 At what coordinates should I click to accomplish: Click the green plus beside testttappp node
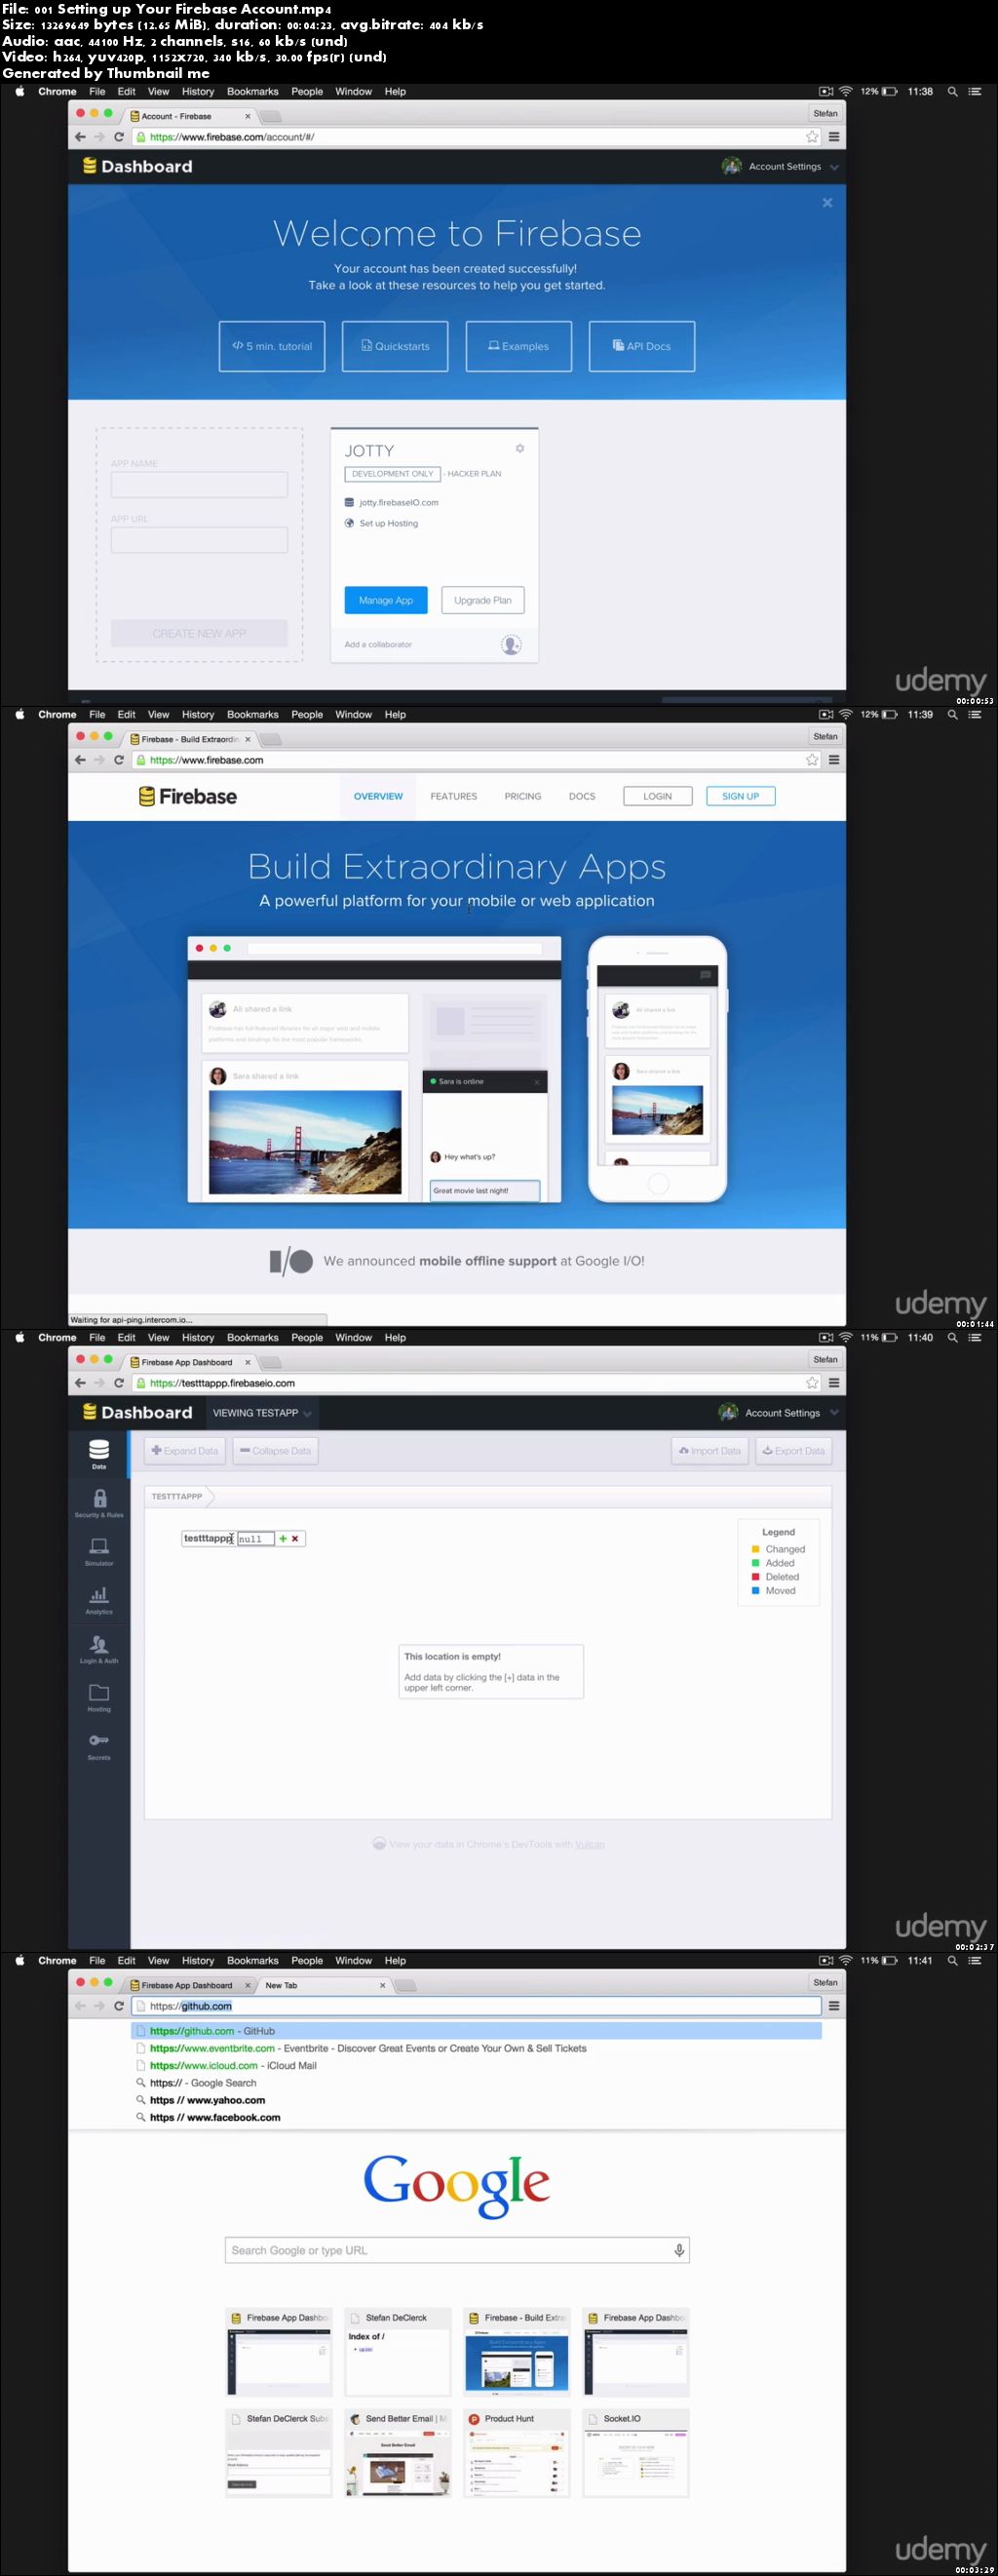click(283, 1539)
